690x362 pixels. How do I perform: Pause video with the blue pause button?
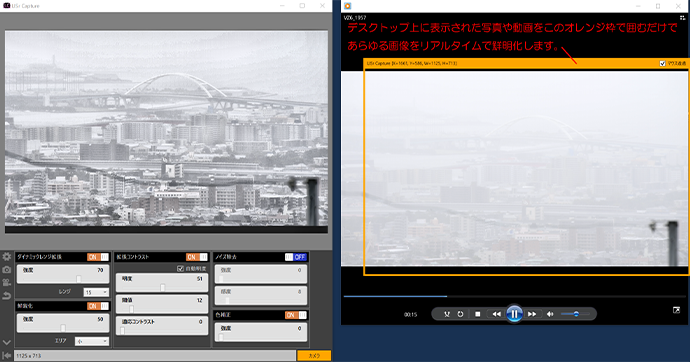pos(514,314)
